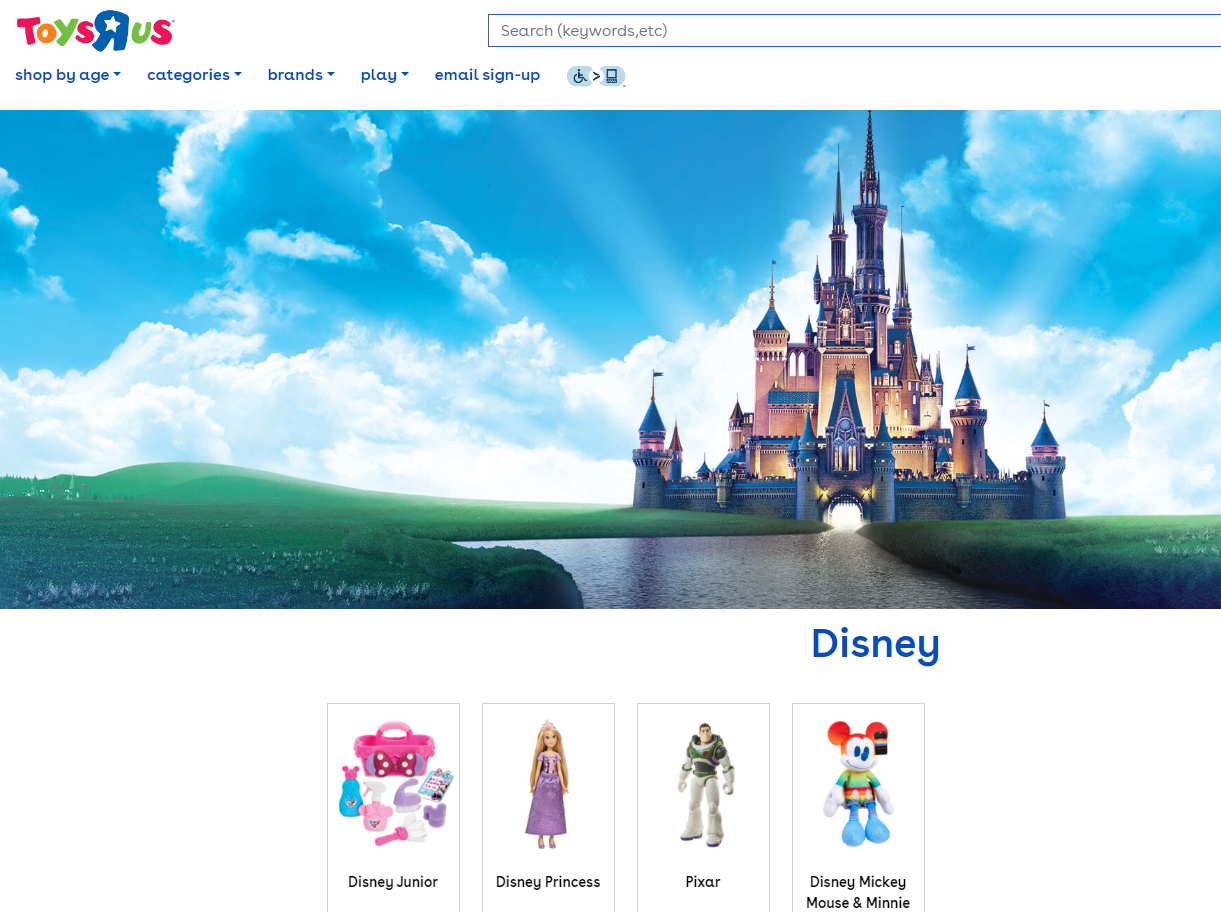Click the Toys R Us logo
The width and height of the screenshot is (1221, 912).
point(95,31)
